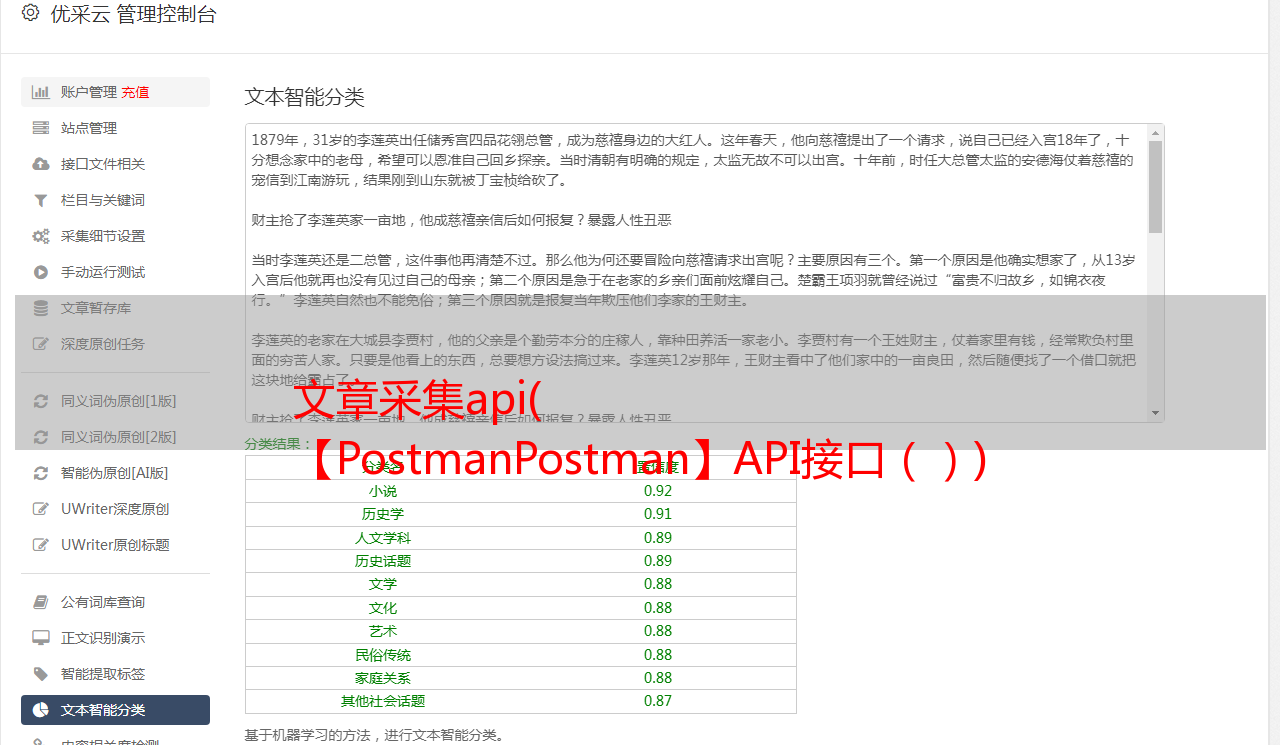Open UWriter原创标题 page
The height and width of the screenshot is (745, 1280).
(115, 545)
